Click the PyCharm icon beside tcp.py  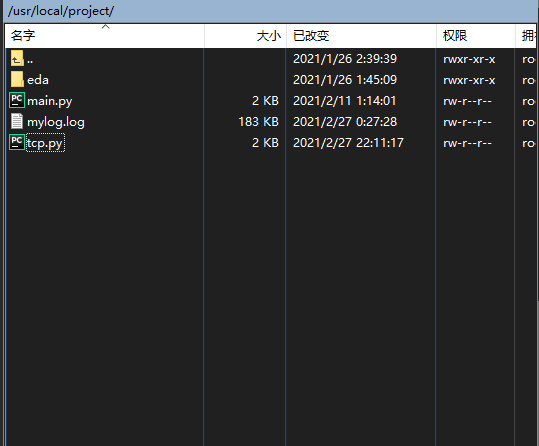[17, 142]
